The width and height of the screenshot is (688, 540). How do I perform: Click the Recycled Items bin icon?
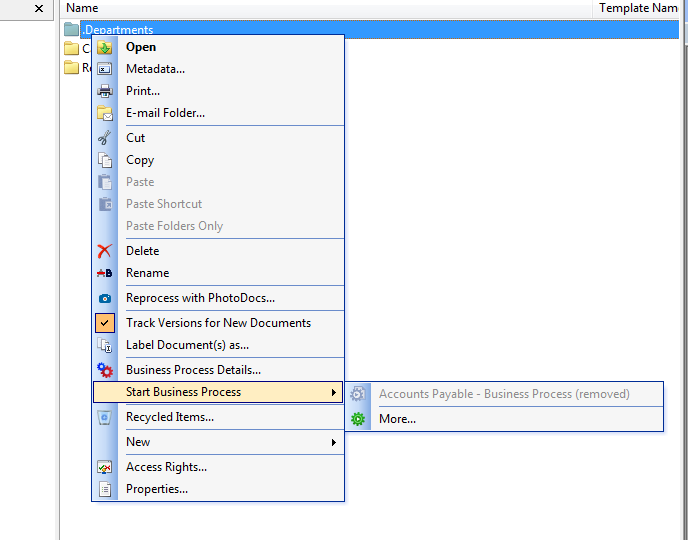[x=104, y=417]
